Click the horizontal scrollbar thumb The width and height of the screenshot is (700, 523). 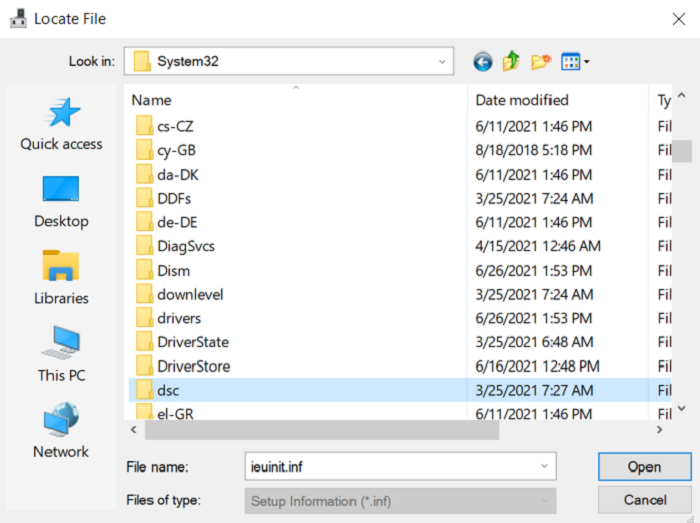(x=322, y=430)
